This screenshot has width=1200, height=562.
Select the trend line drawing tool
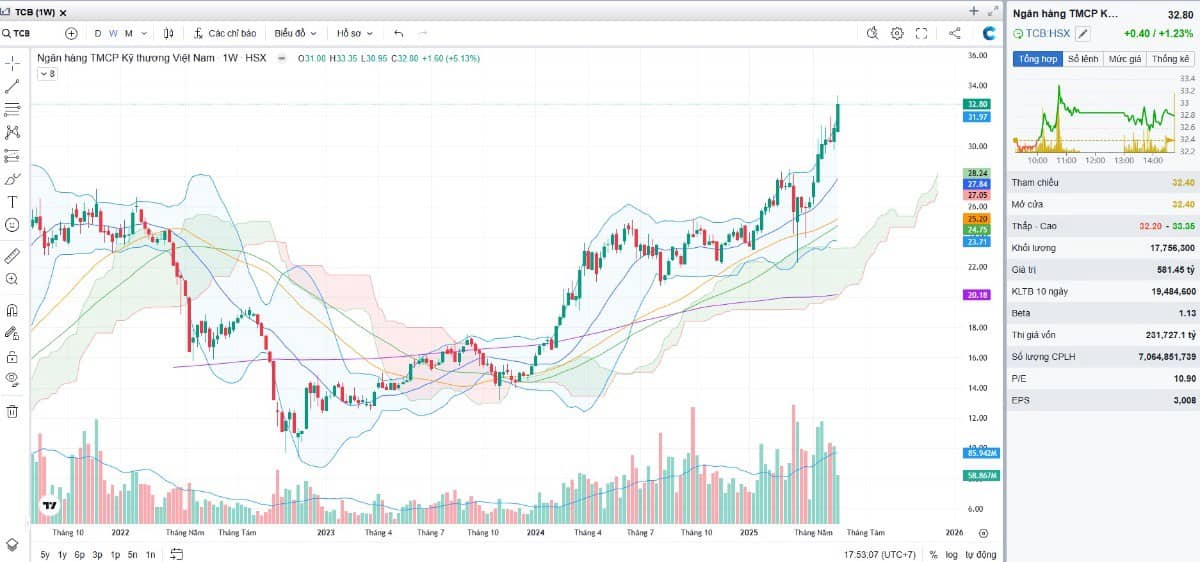13,86
